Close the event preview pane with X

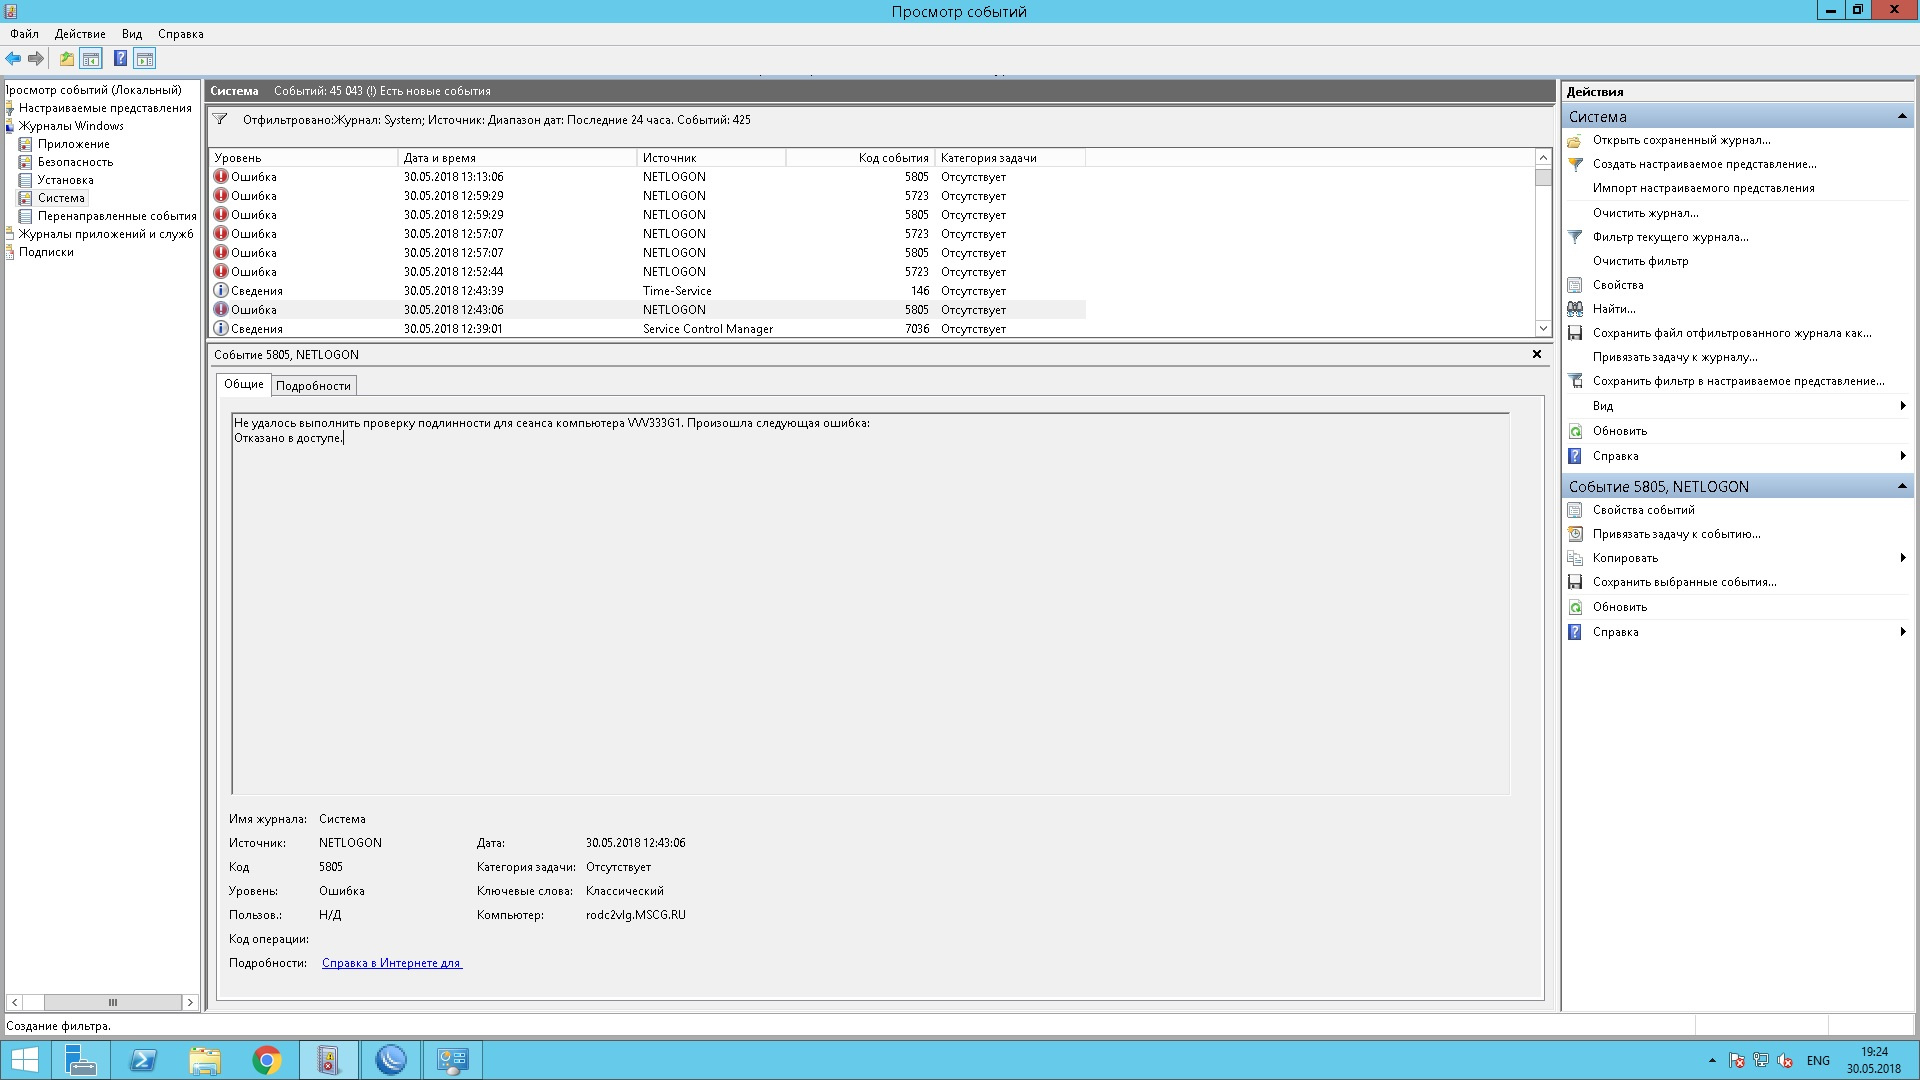[1537, 354]
